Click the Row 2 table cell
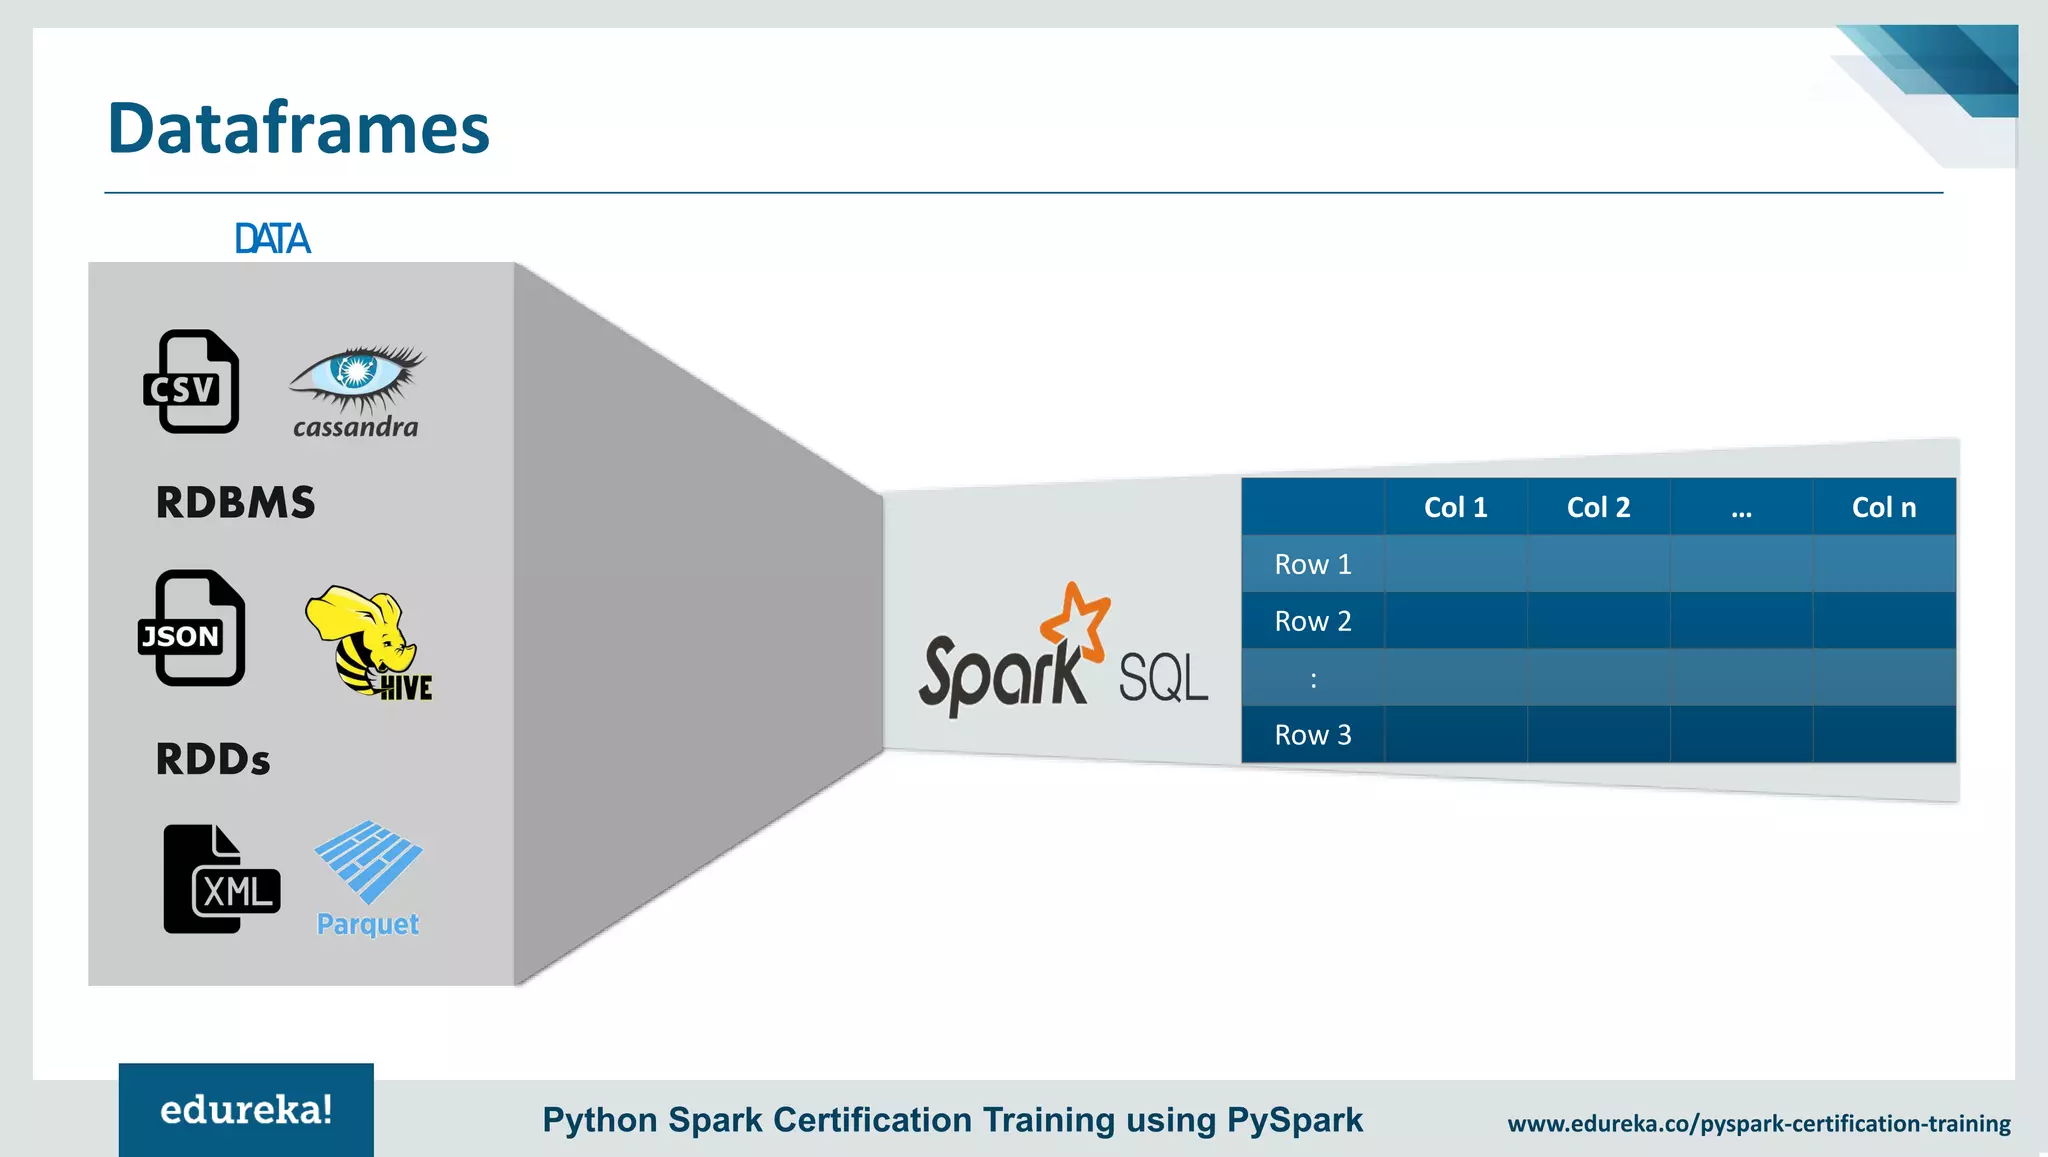The height and width of the screenshot is (1157, 2048). coord(1313,621)
